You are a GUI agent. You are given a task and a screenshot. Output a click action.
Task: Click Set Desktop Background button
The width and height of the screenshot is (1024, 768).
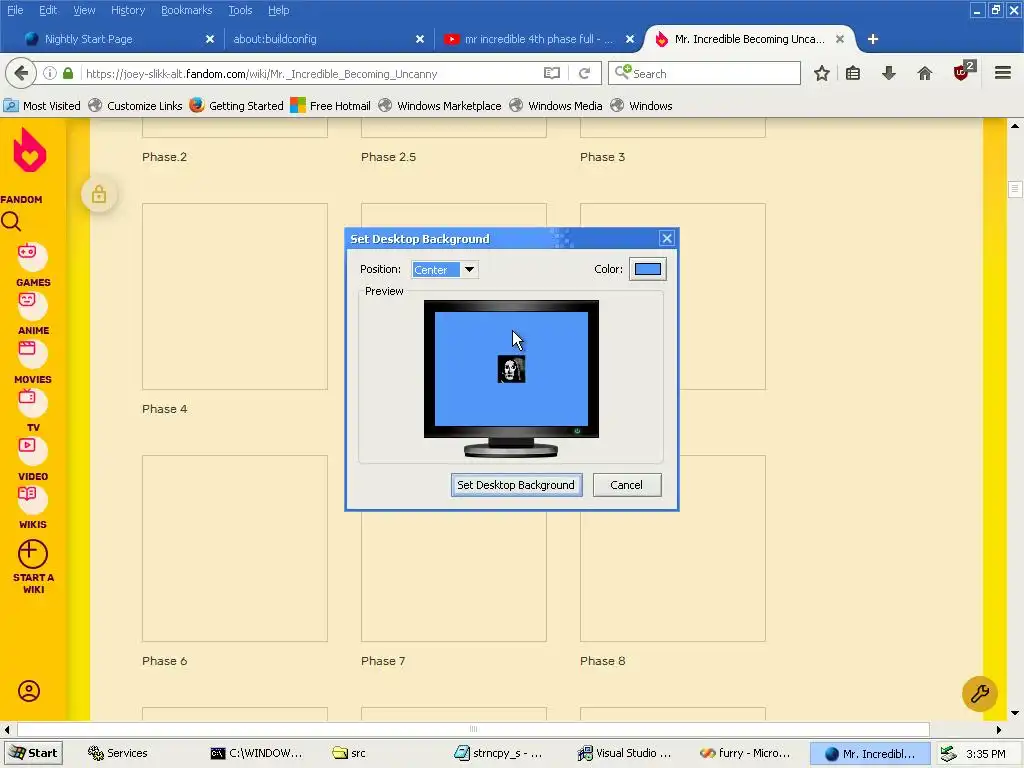(x=516, y=485)
